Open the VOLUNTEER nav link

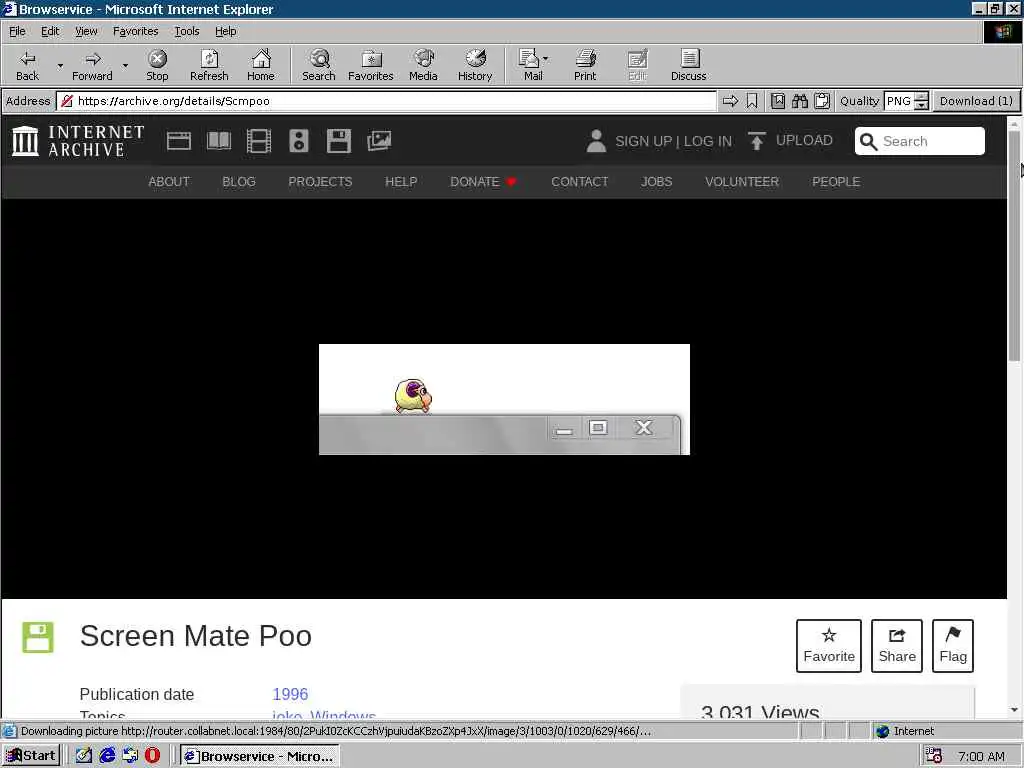pos(742,182)
